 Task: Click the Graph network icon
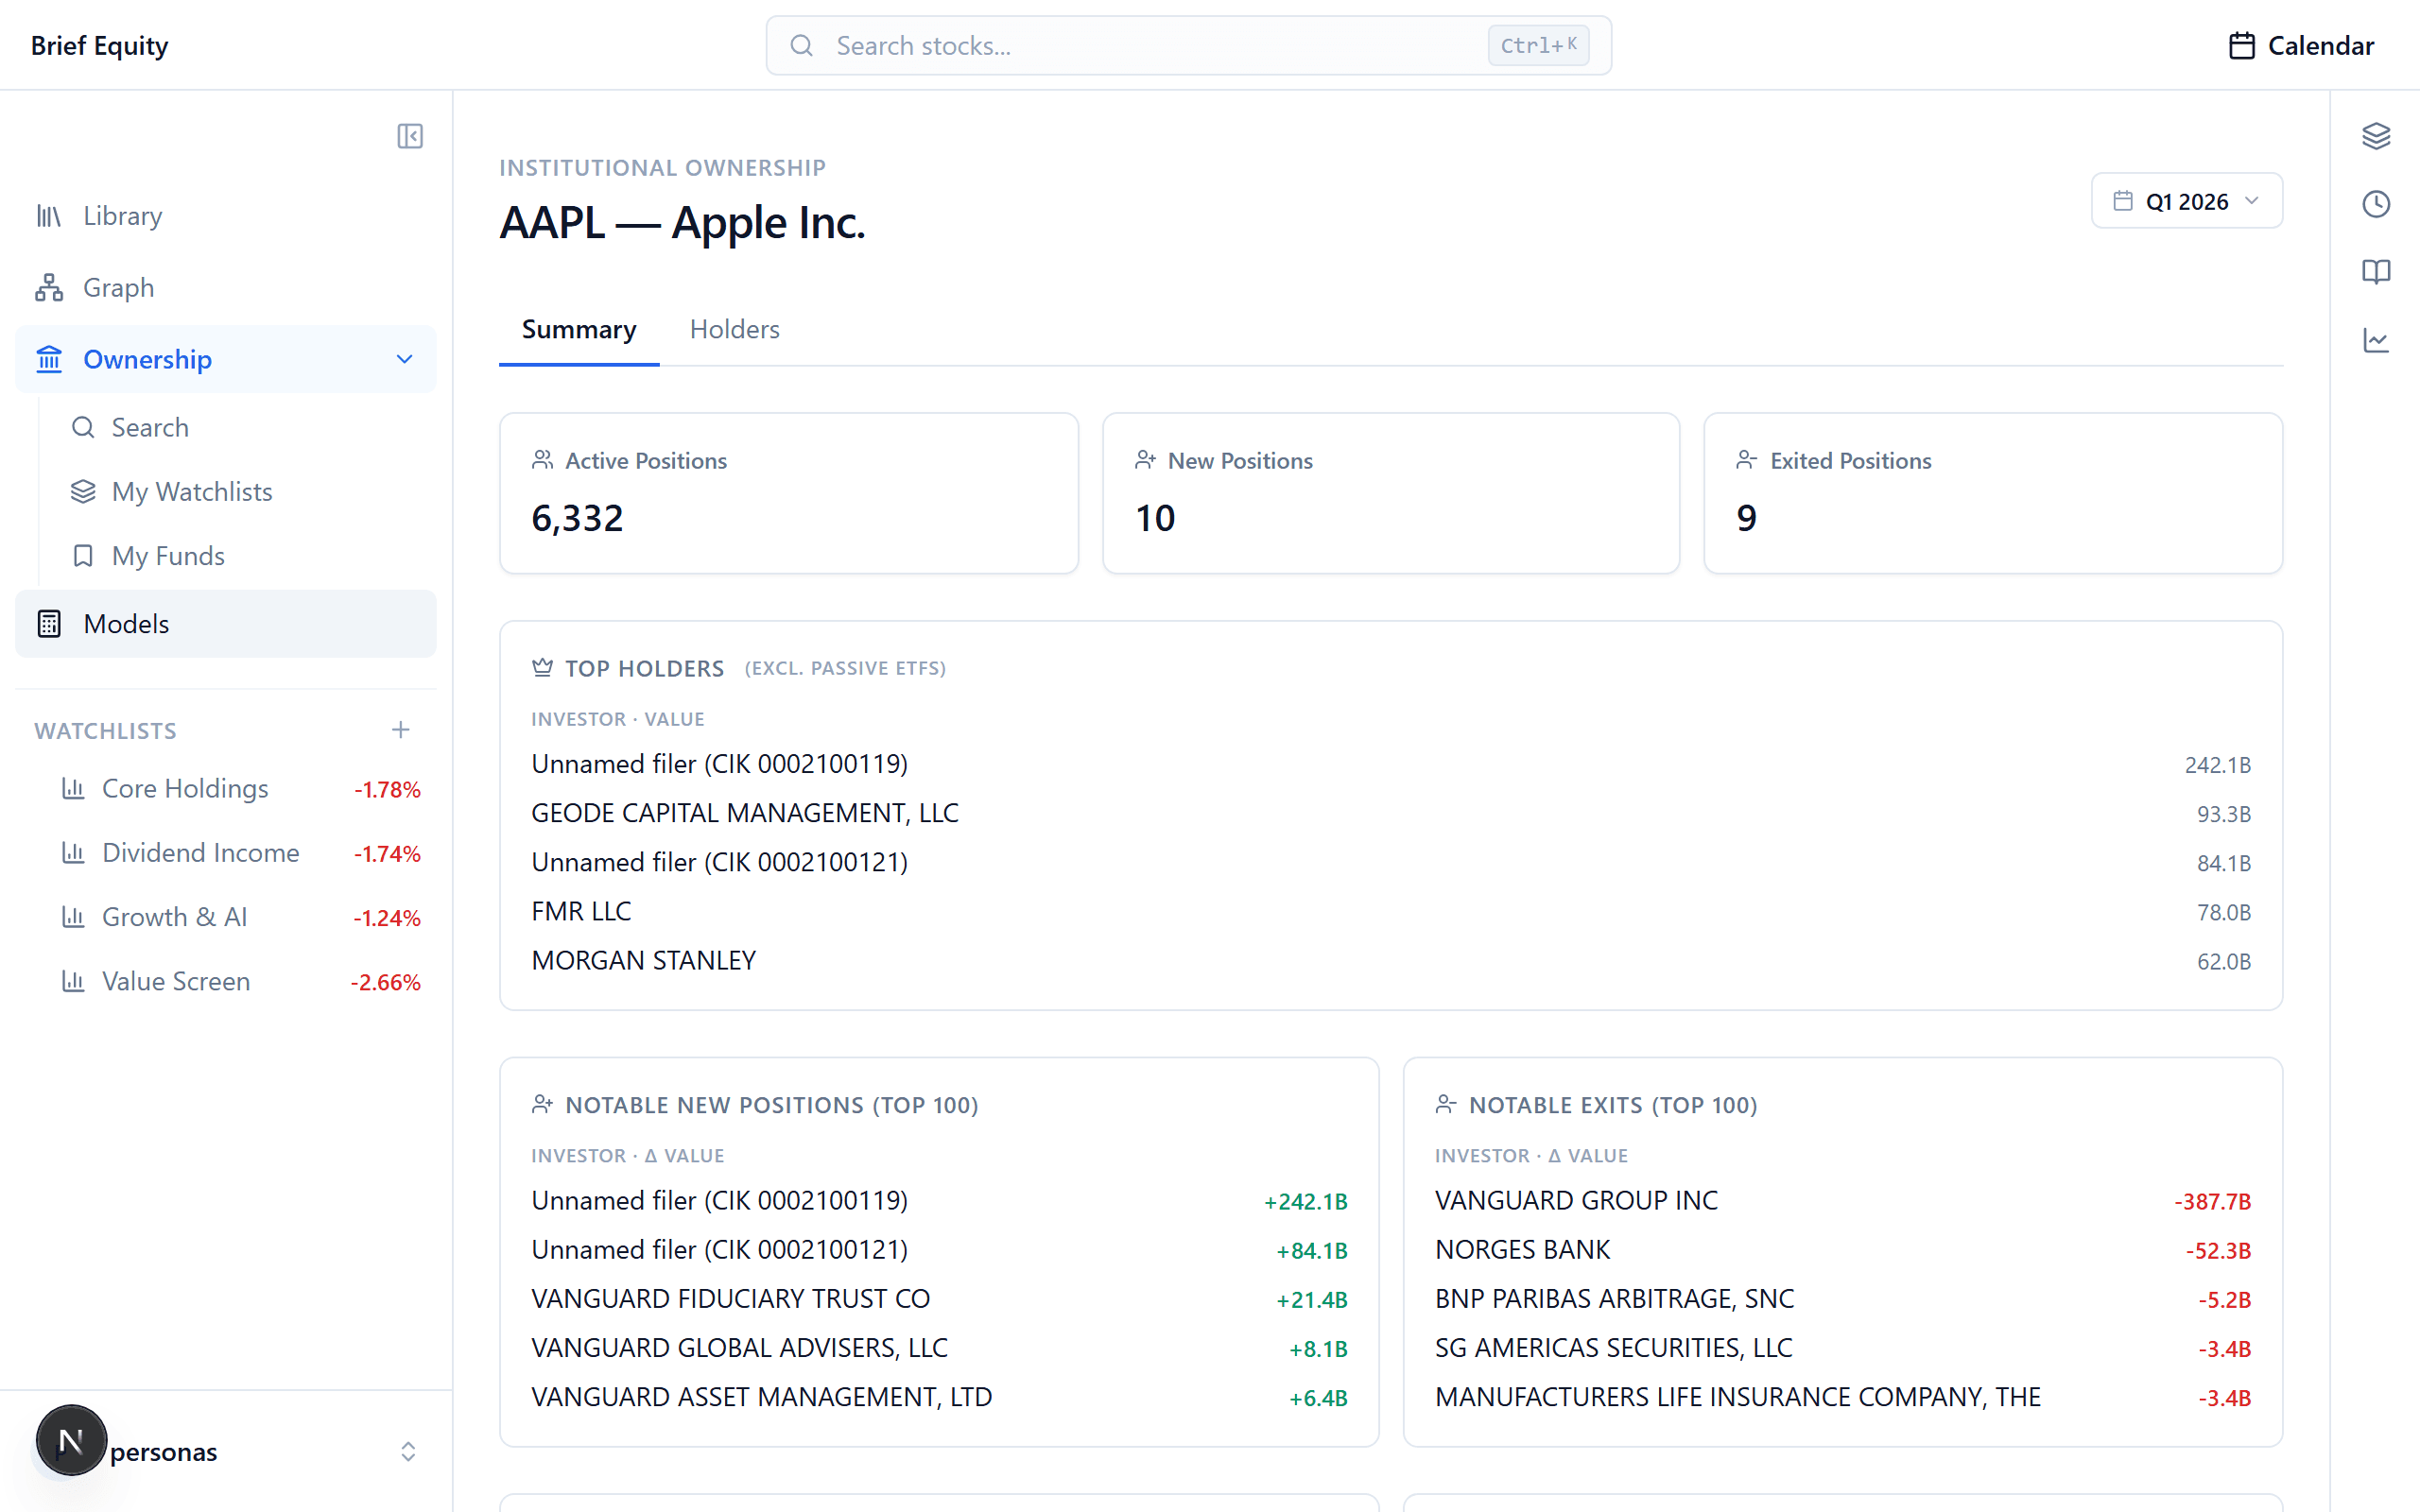(49, 288)
